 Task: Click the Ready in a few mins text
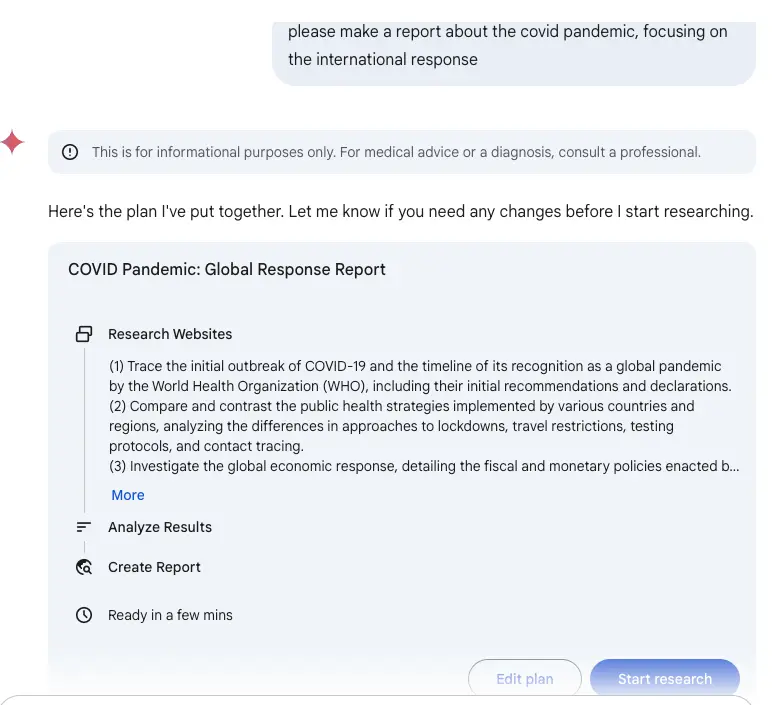170,615
